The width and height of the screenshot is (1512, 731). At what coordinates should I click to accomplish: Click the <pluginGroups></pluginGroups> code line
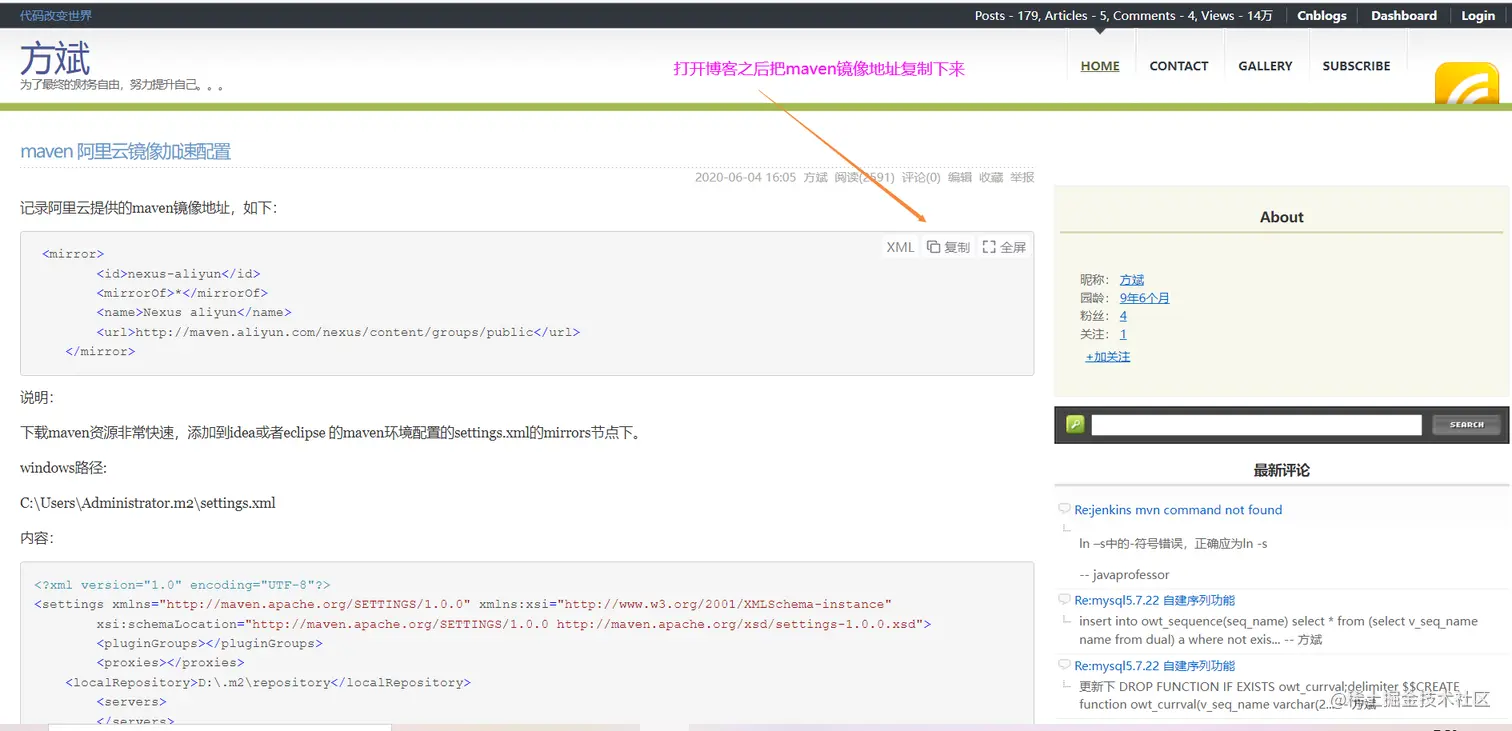pyautogui.click(x=210, y=643)
